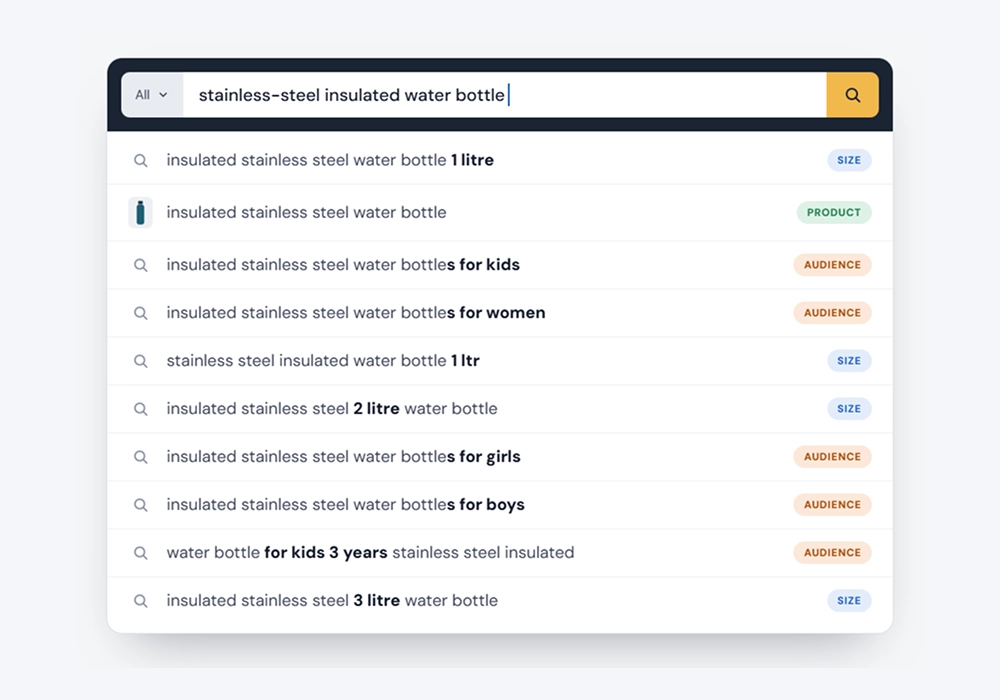Click inside the search text field
The width and height of the screenshot is (1000, 700).
click(504, 95)
